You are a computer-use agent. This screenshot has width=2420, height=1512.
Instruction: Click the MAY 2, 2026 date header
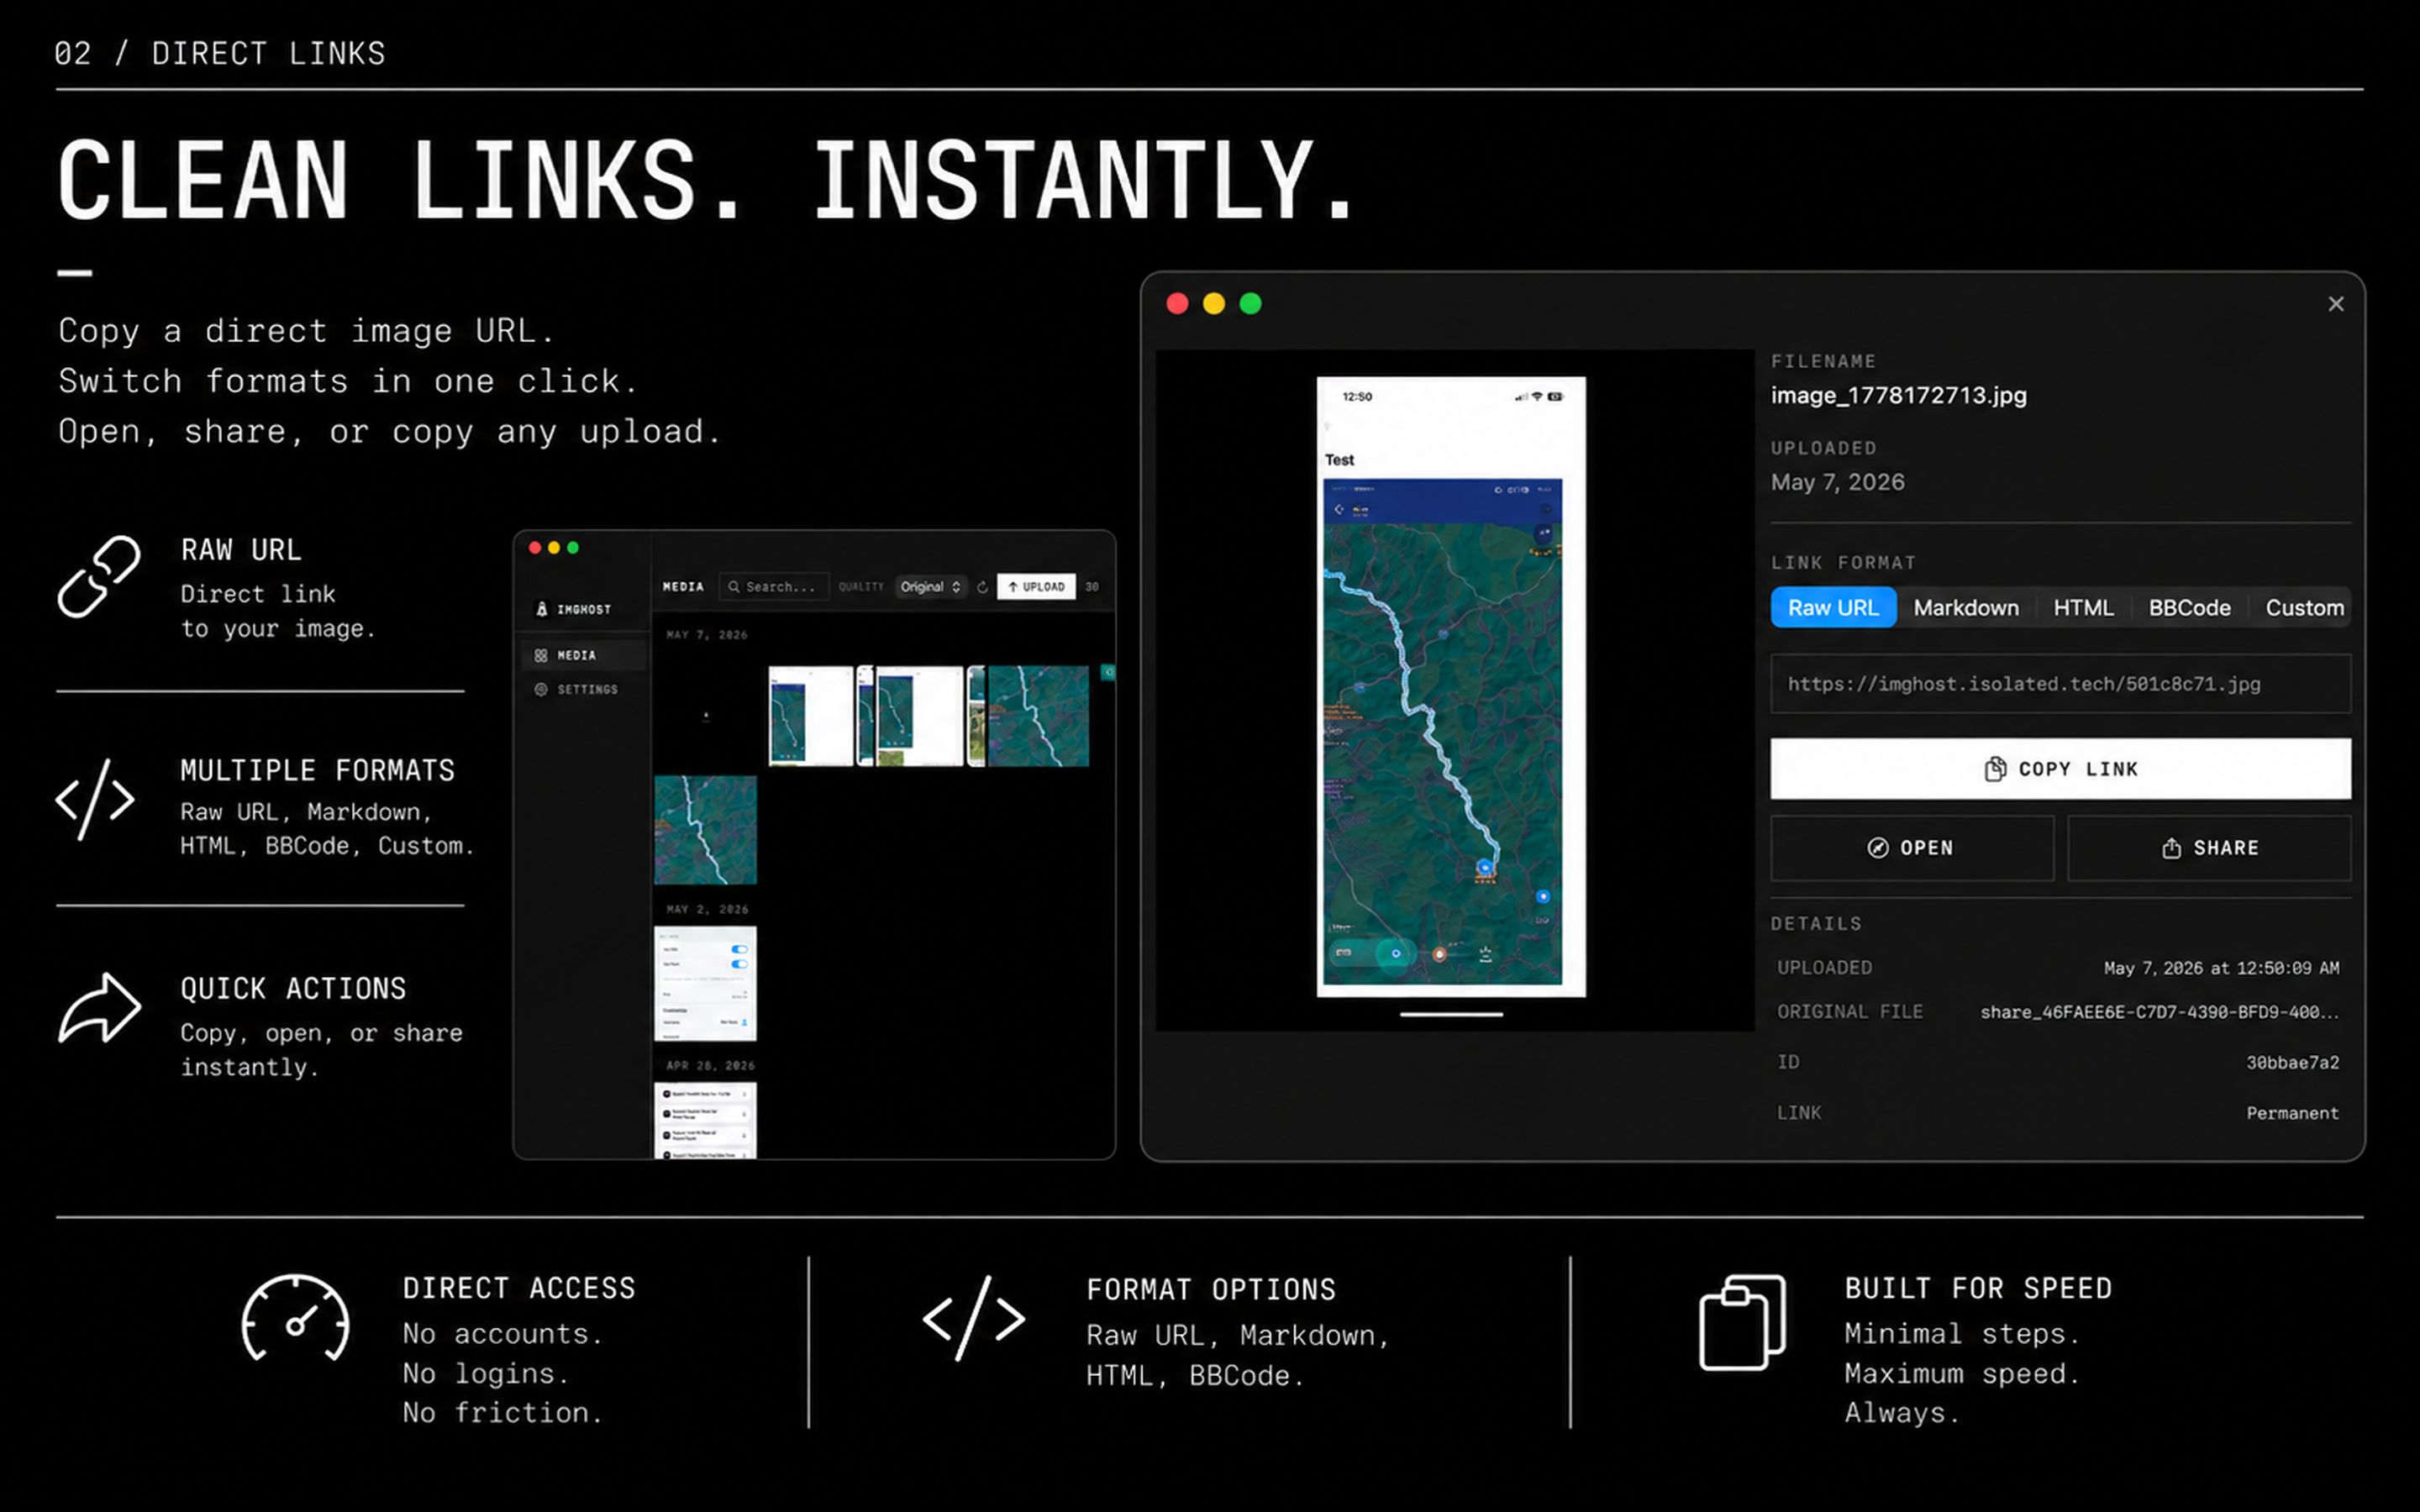pyautogui.click(x=707, y=909)
